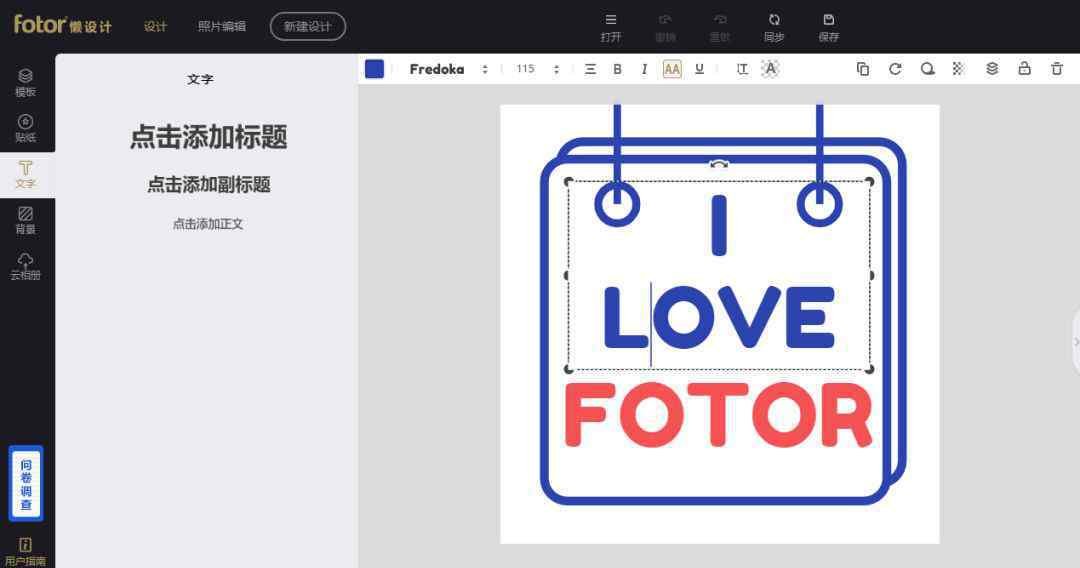
Task: Click 点击添加副标题 to add subheading
Action: click(x=208, y=185)
